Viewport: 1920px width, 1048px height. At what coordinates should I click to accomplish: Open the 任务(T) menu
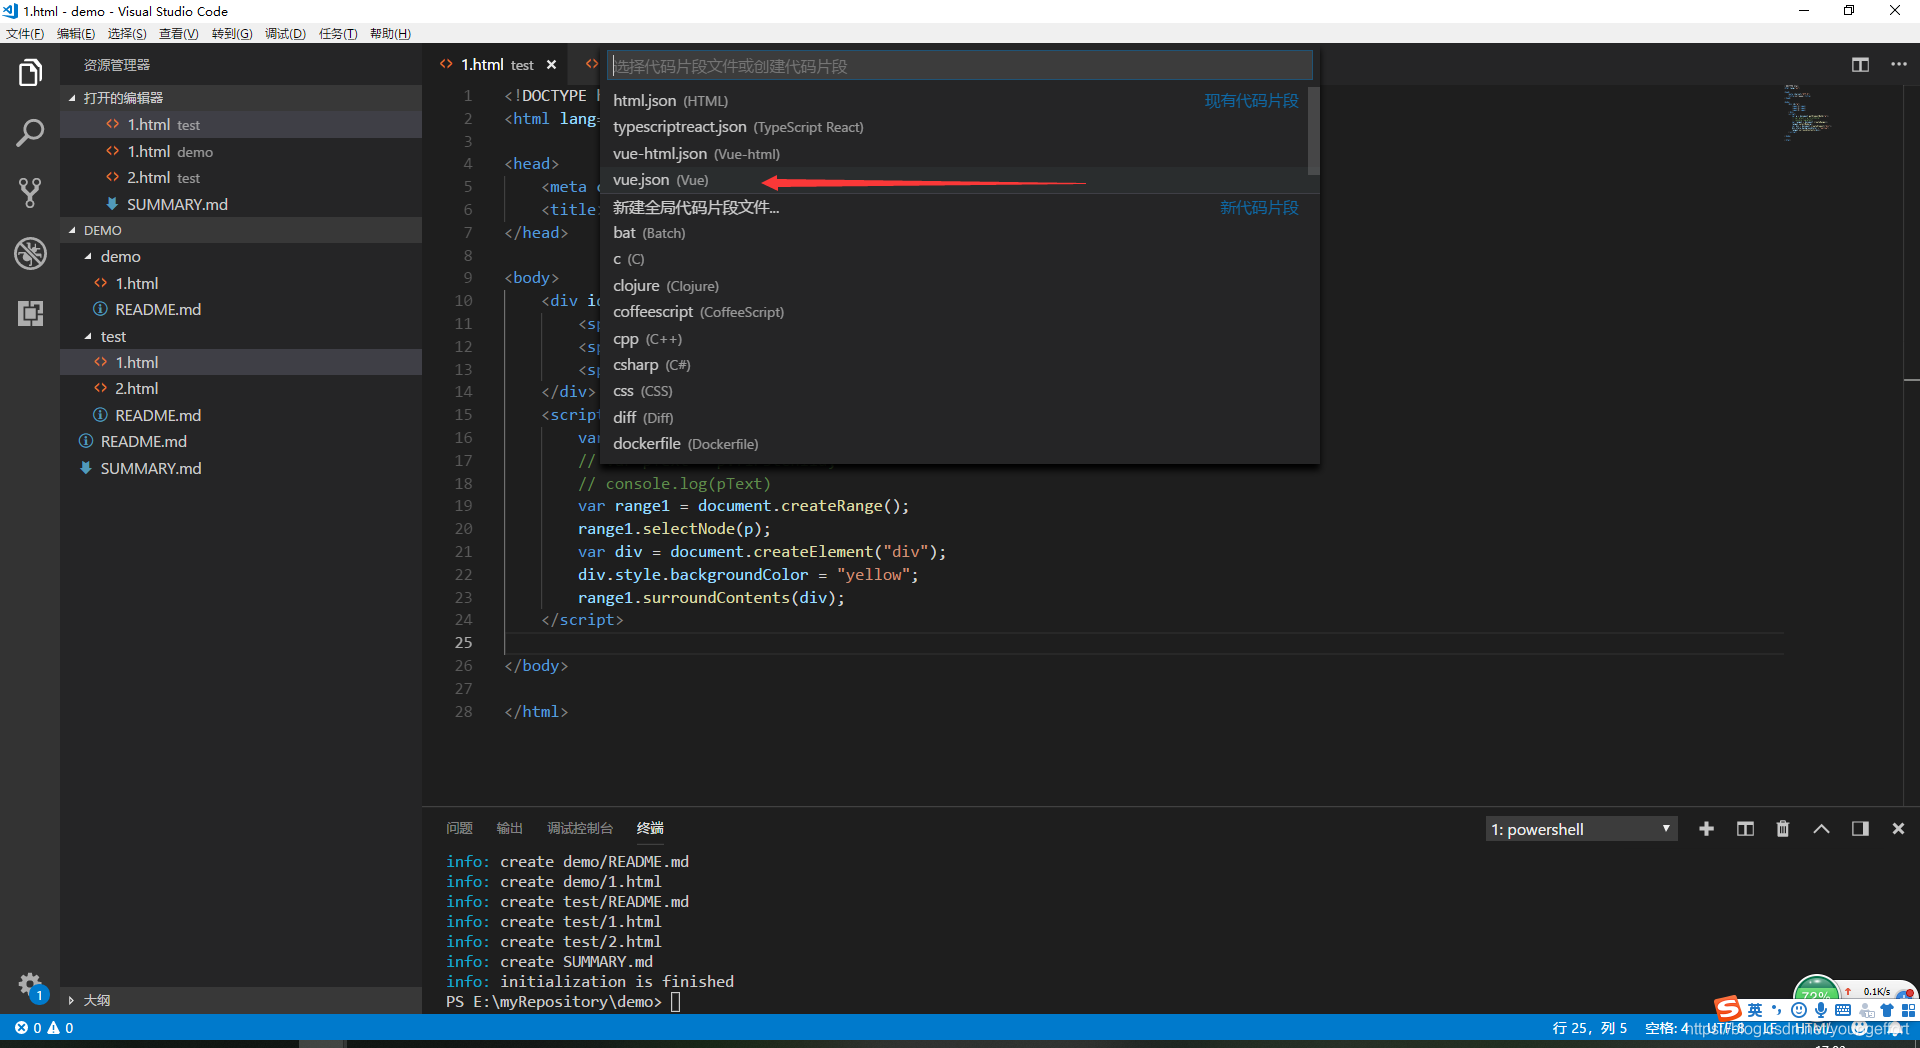[338, 34]
